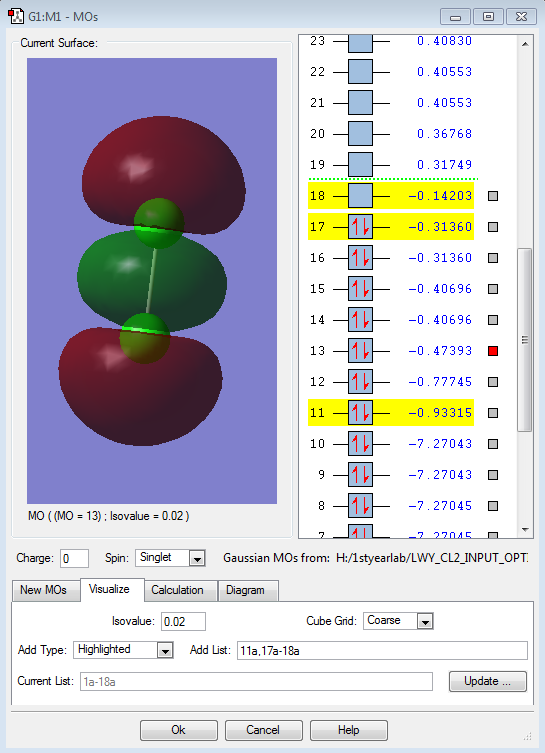Toggle the surface marker for MO 11
Screen dimensions: 545x753
[493, 413]
